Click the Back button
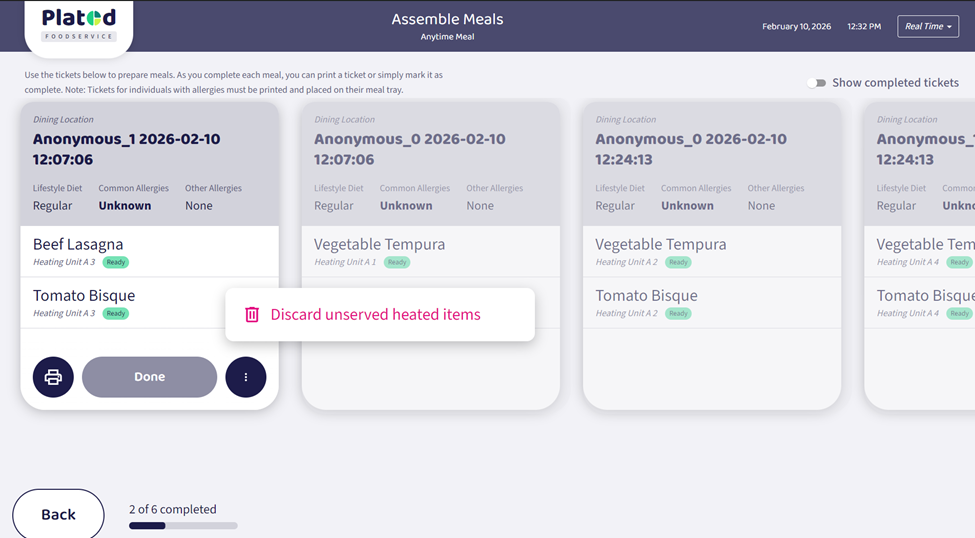975x538 pixels. [x=58, y=514]
